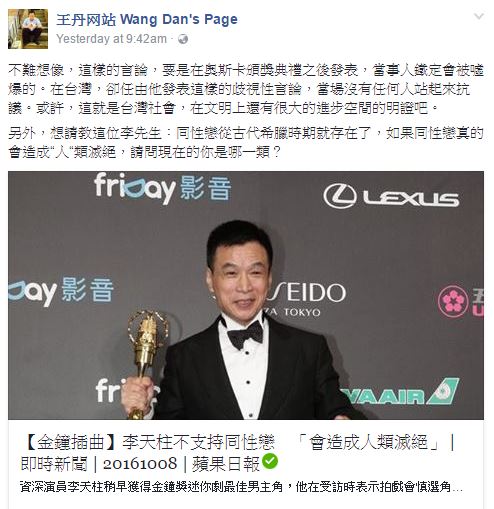
Task: Click the EVA Air logo in photo
Action: pyautogui.click(x=400, y=392)
